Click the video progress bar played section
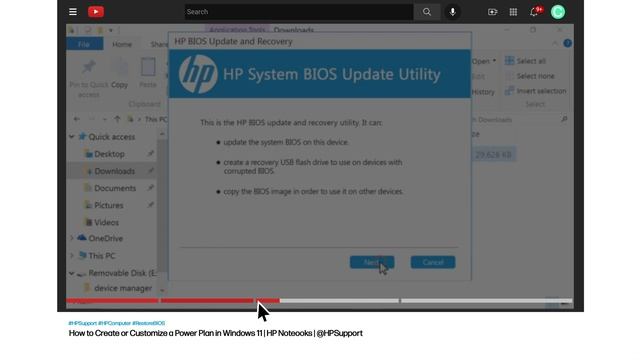This screenshot has width=640, height=360. (x=173, y=301)
